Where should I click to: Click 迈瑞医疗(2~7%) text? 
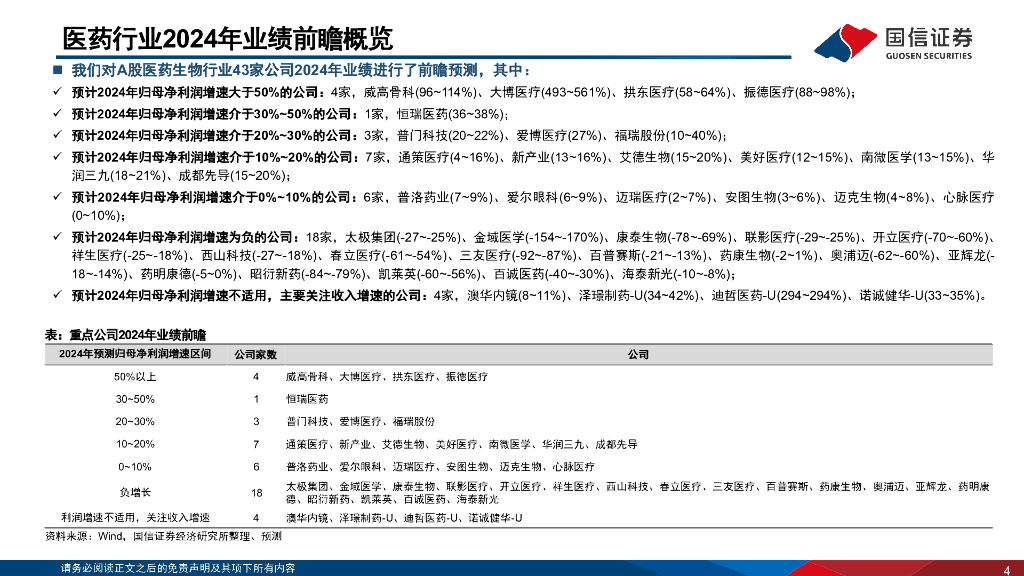[x=663, y=197]
